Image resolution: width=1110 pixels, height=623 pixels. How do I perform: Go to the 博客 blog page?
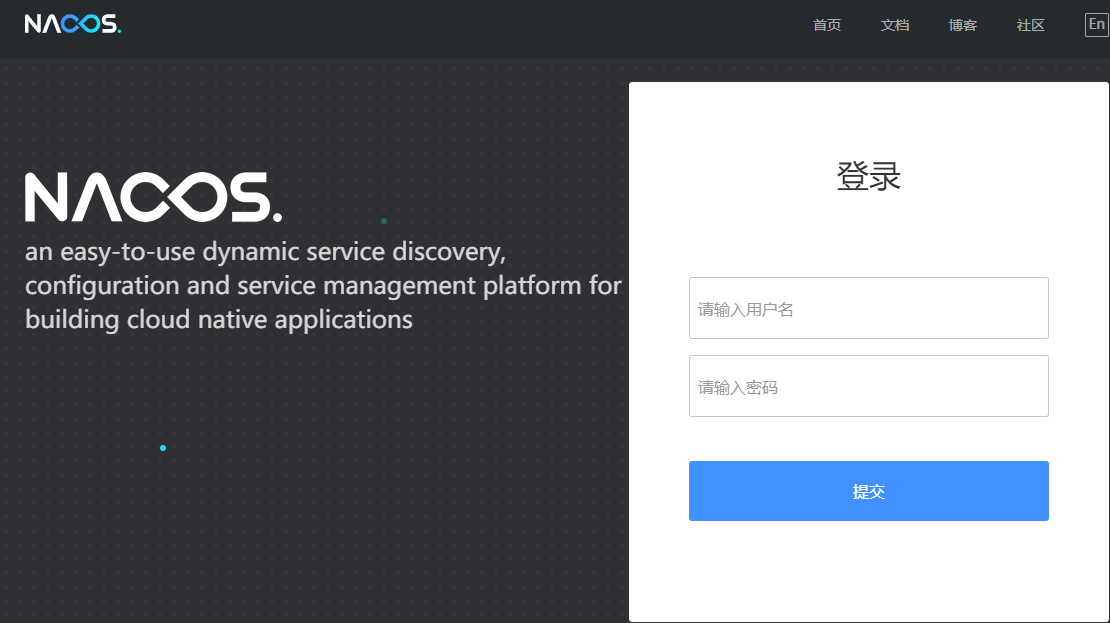963,25
